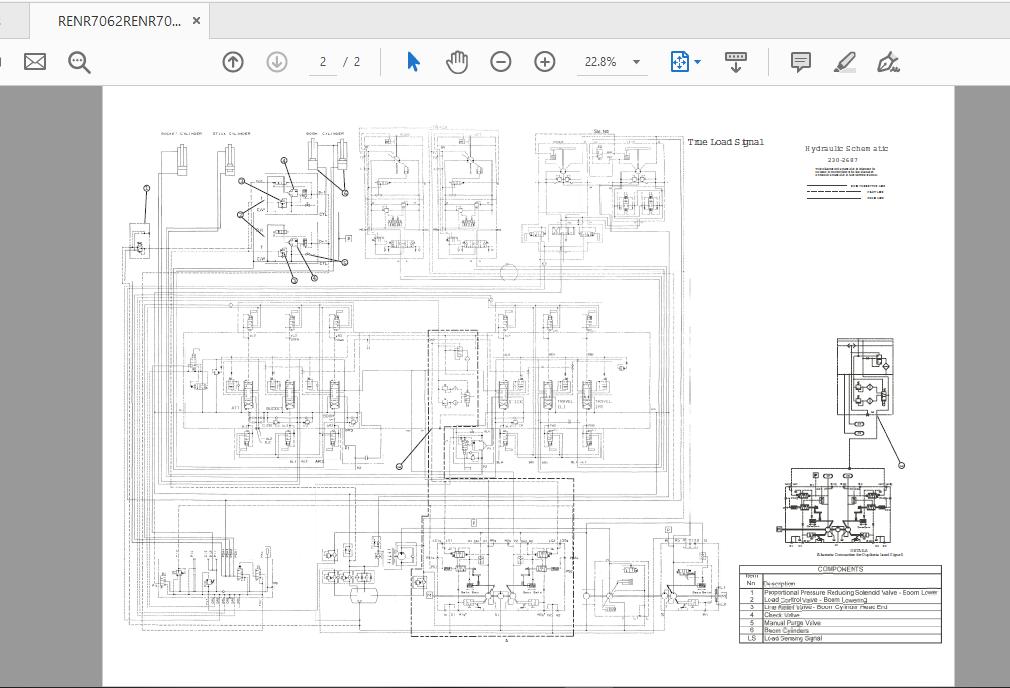Open the find text magnifier tool
Viewport: 1010px width, 688px height.
click(79, 62)
